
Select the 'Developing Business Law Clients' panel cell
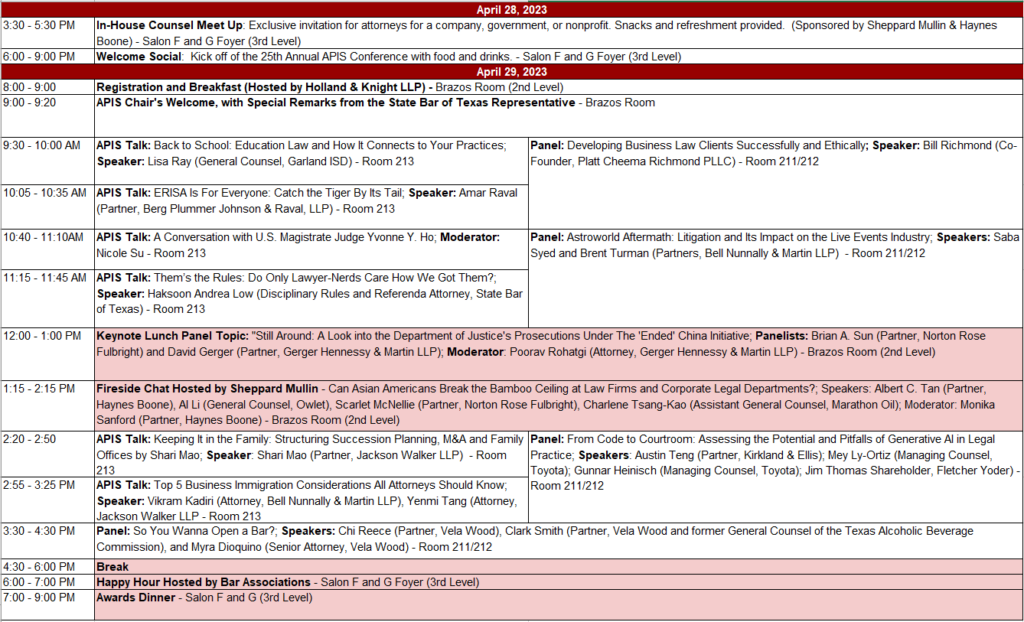(x=776, y=183)
